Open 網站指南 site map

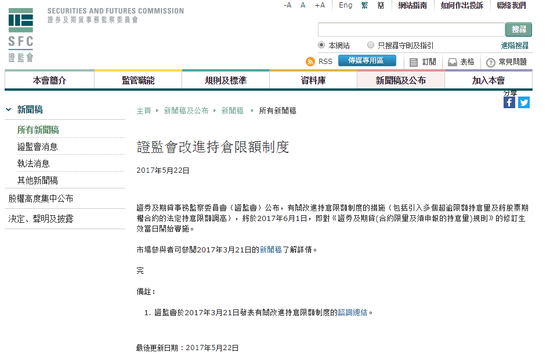click(x=412, y=5)
